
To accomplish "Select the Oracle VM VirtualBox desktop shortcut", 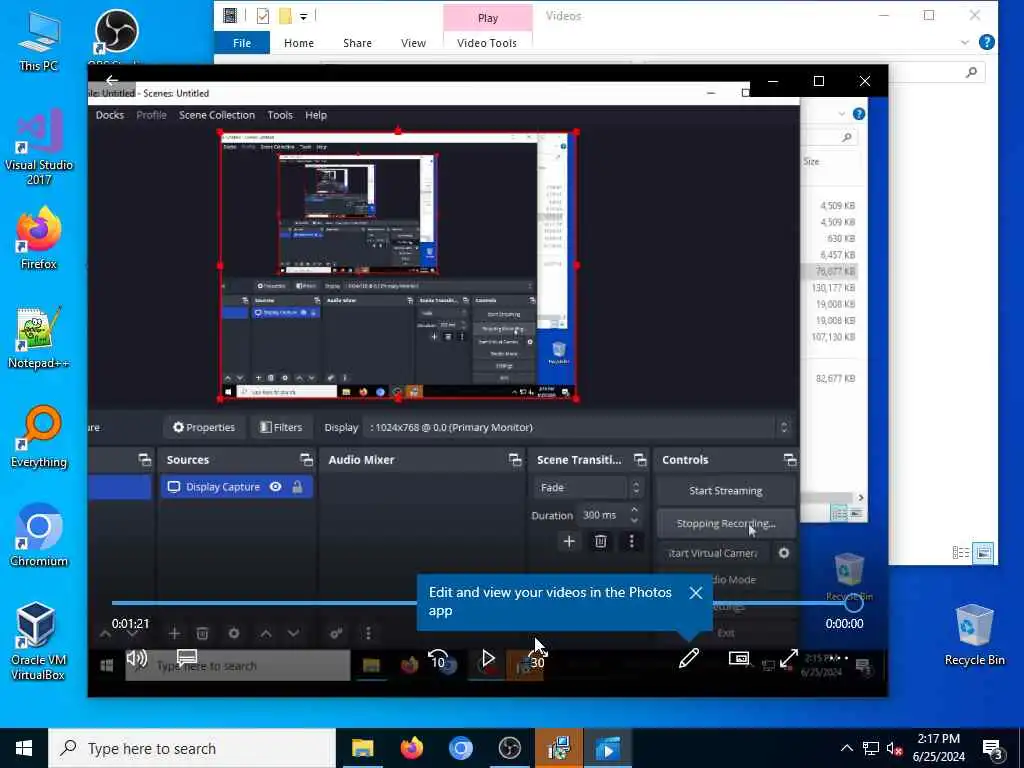I will pos(38,641).
